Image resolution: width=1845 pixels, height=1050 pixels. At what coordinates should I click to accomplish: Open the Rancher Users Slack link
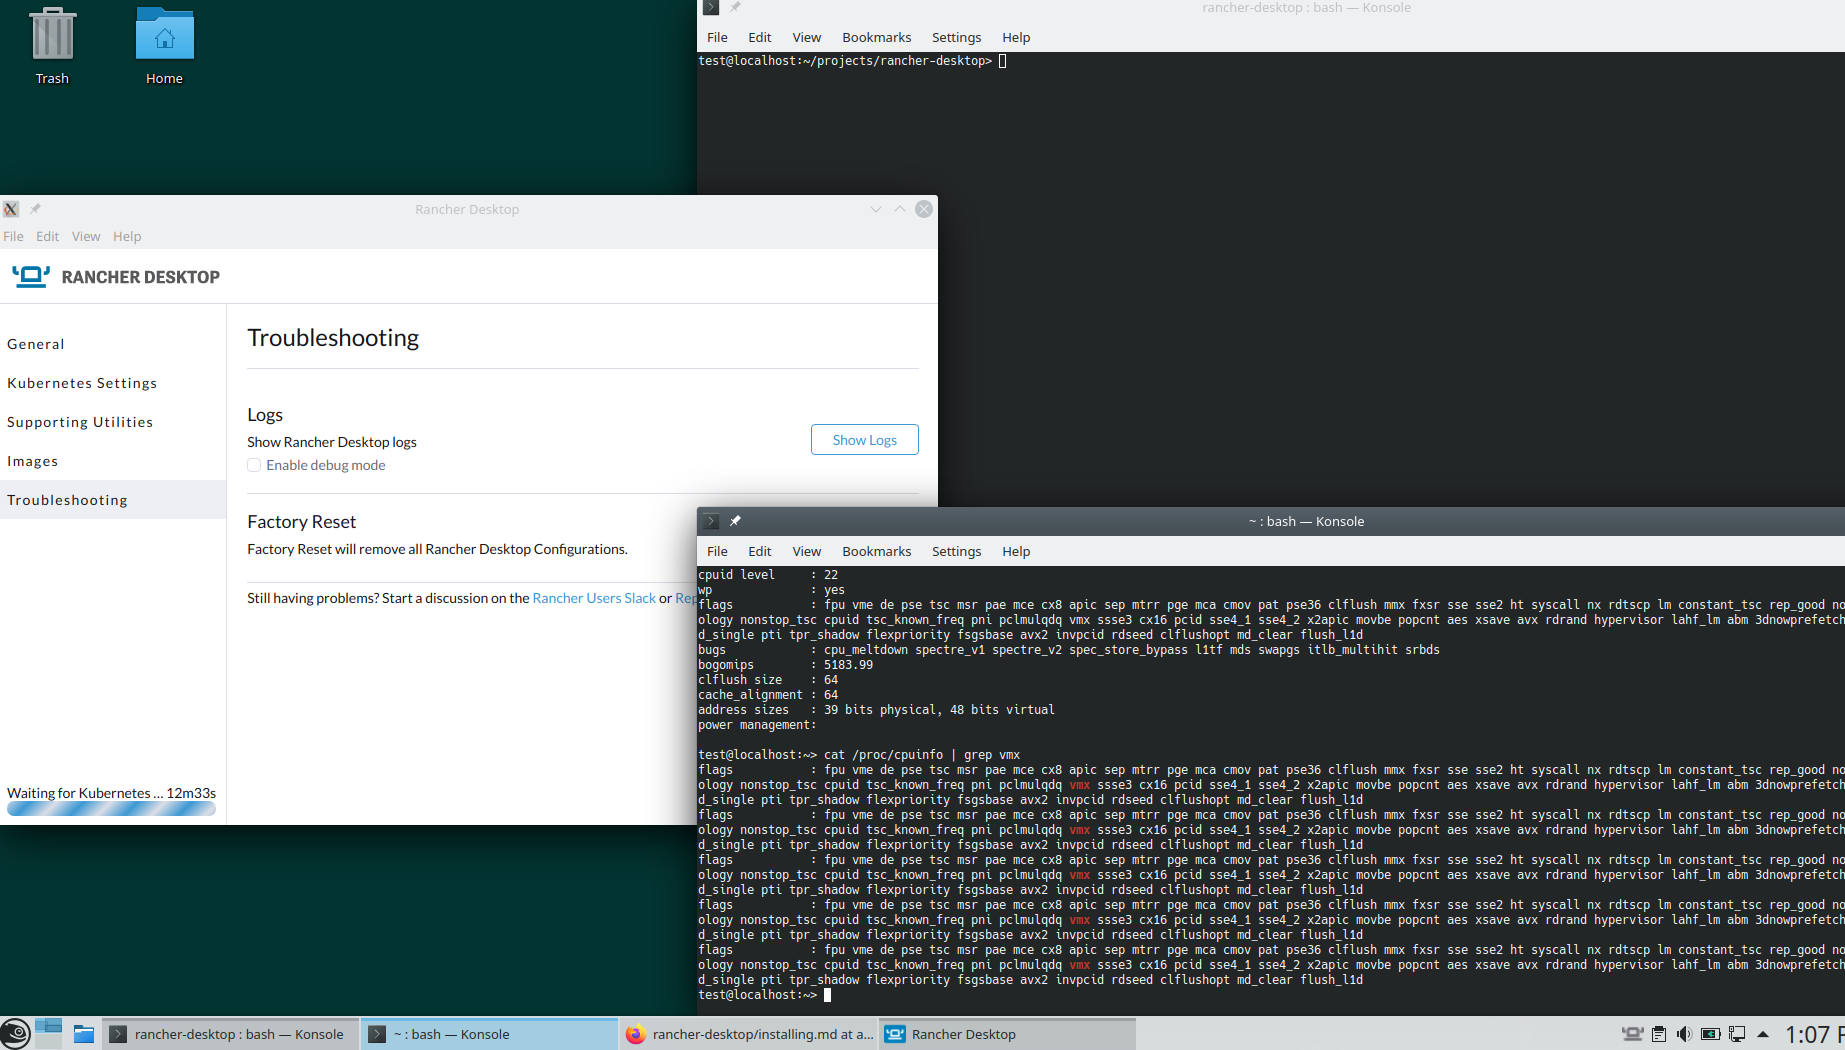pyautogui.click(x=594, y=598)
